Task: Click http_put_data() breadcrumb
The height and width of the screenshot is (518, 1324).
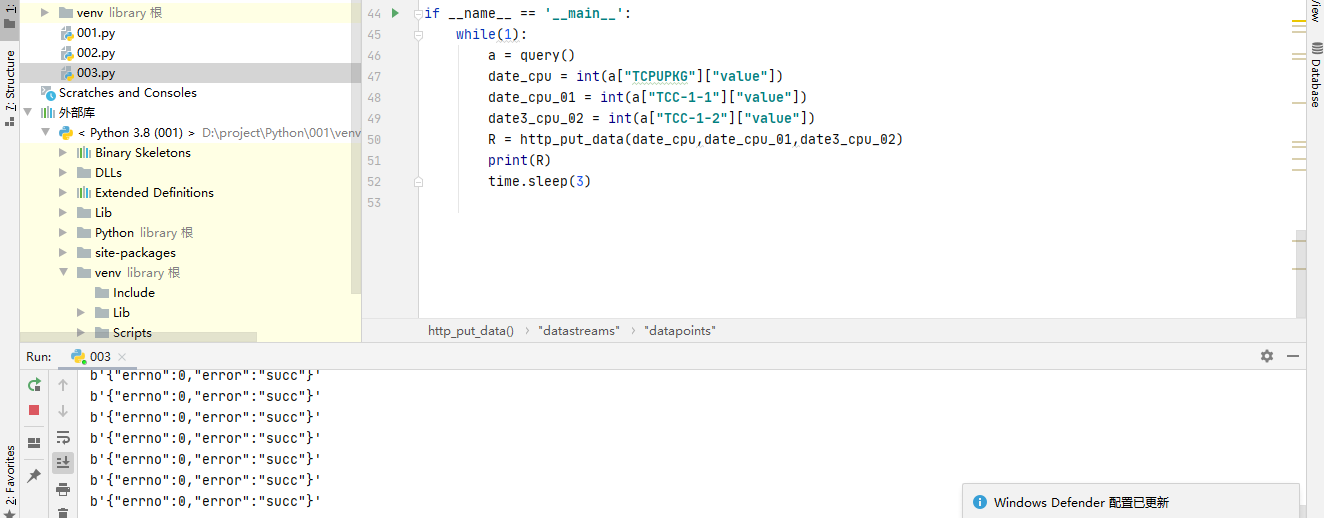Action: (x=470, y=330)
